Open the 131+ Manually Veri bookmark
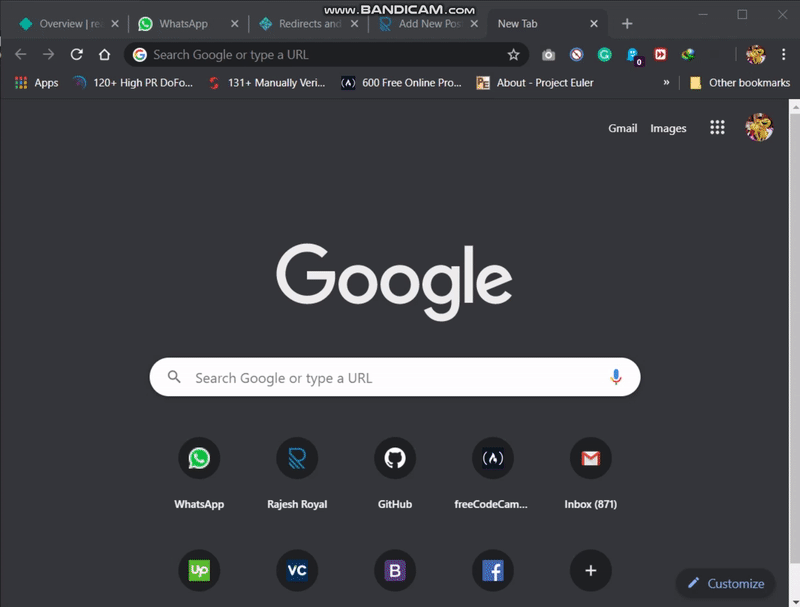Viewport: 800px width, 607px height. (x=267, y=83)
